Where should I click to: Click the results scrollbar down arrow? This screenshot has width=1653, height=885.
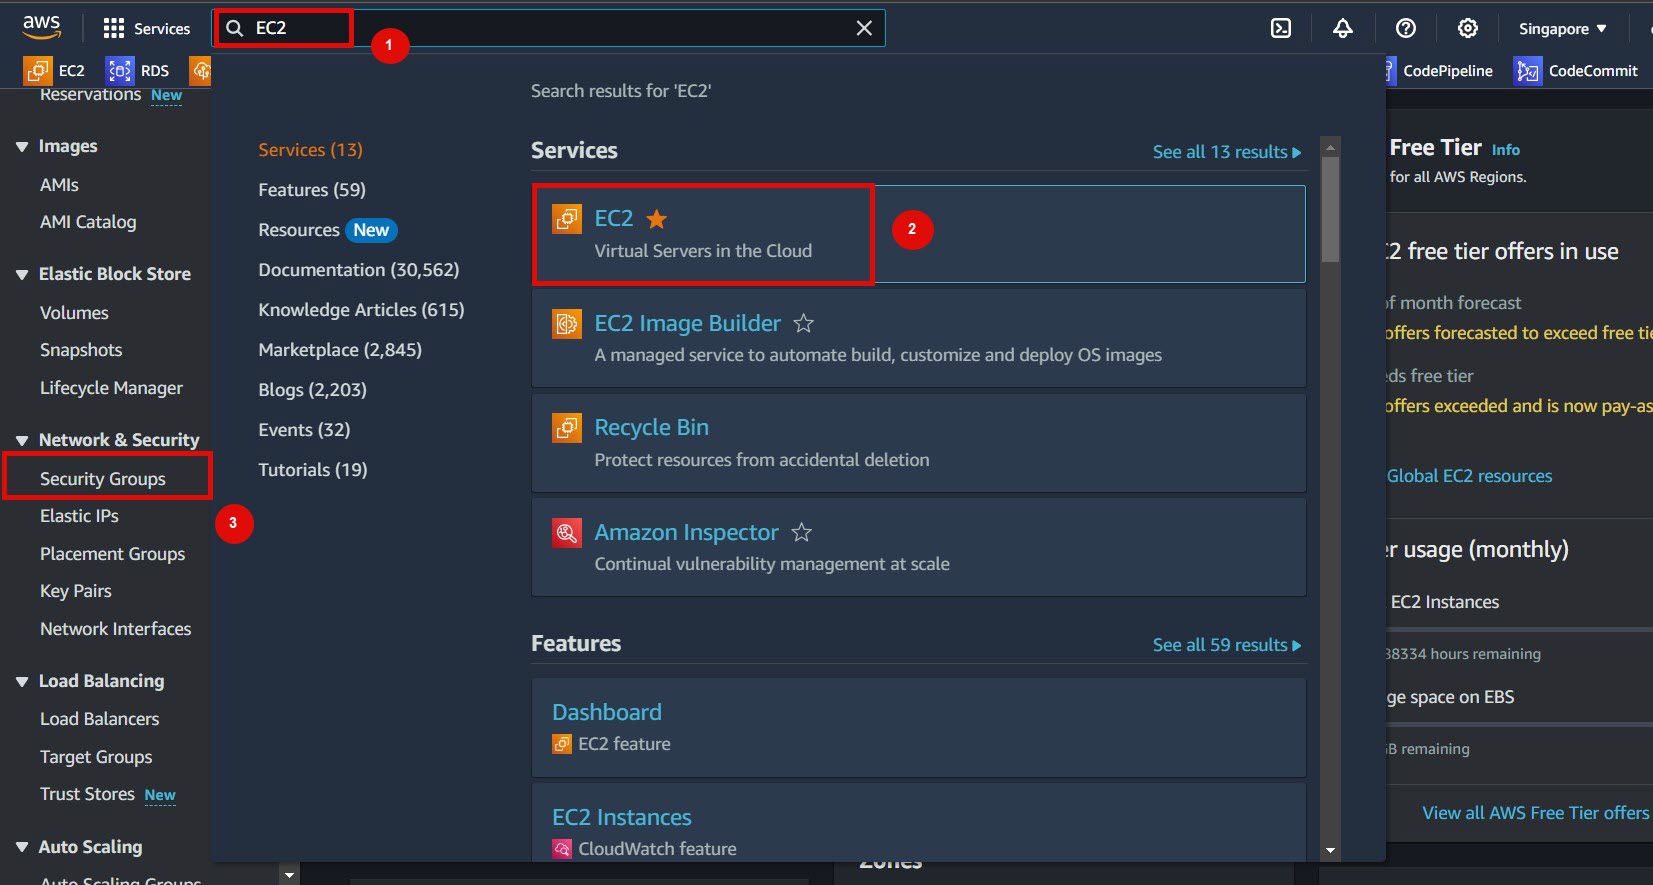pyautogui.click(x=1330, y=851)
